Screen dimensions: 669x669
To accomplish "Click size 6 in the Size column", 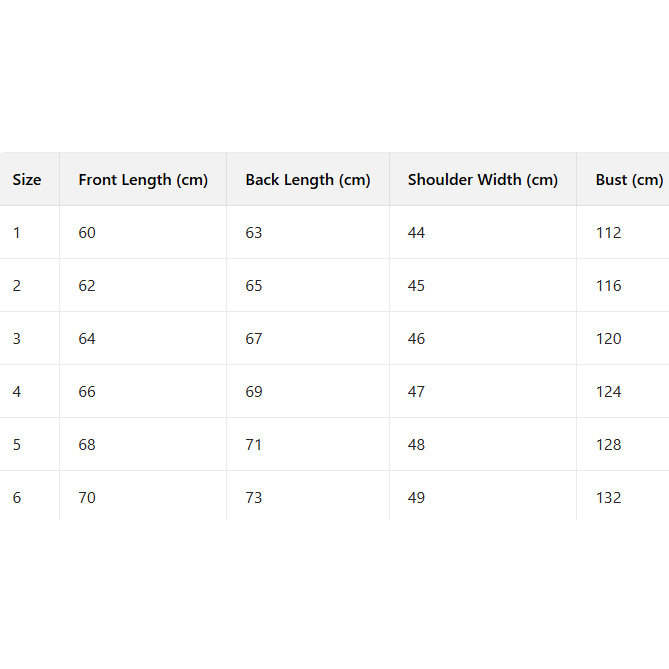I will coord(17,498).
